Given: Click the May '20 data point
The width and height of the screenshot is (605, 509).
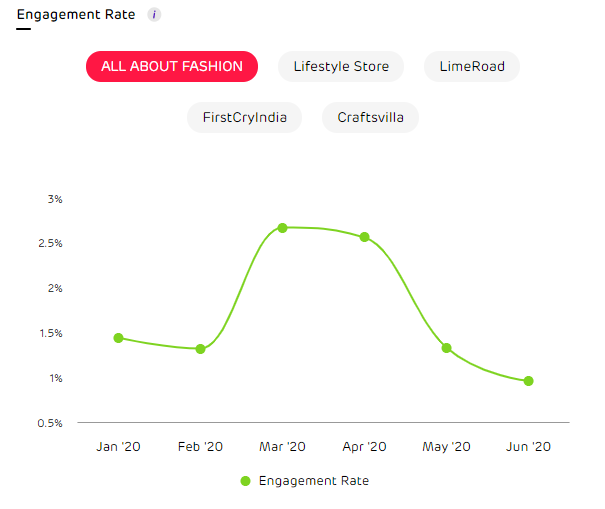Looking at the screenshot, I should pyautogui.click(x=447, y=348).
